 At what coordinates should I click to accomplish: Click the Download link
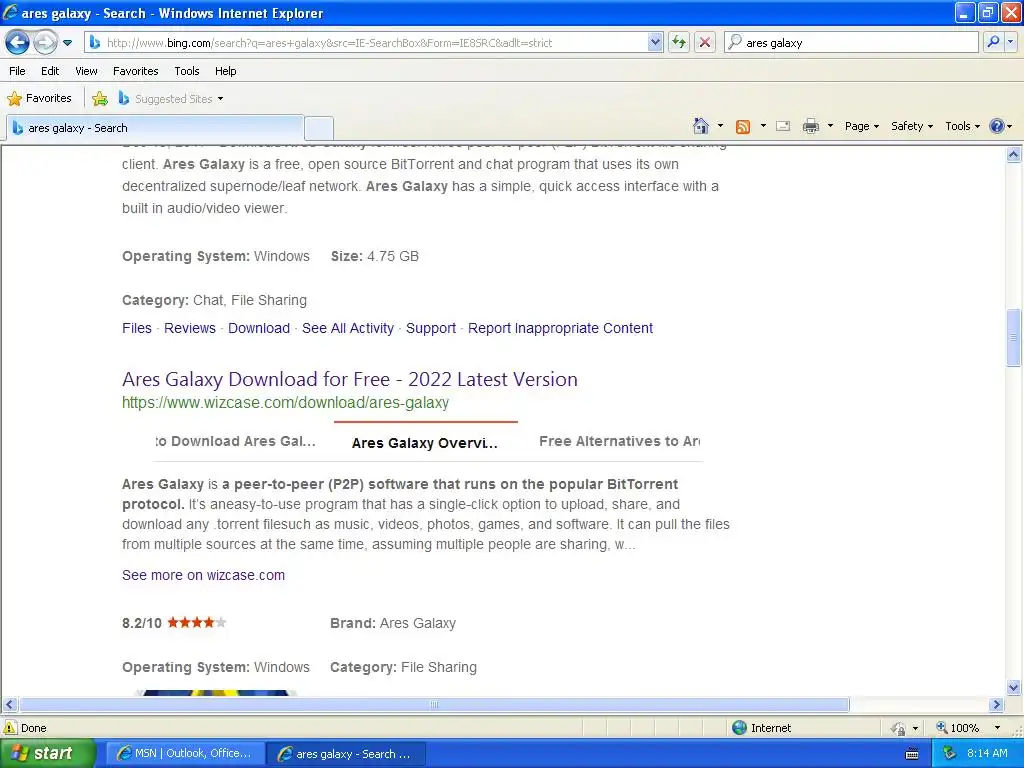pos(259,328)
